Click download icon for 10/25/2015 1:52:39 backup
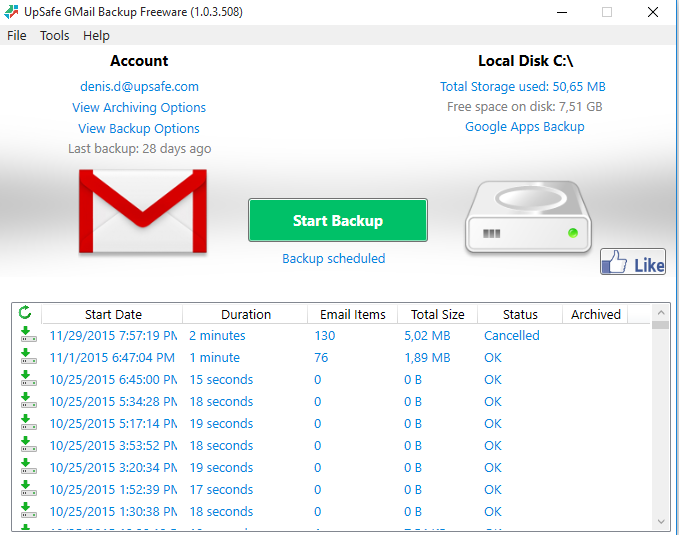679x535 pixels. [28, 490]
